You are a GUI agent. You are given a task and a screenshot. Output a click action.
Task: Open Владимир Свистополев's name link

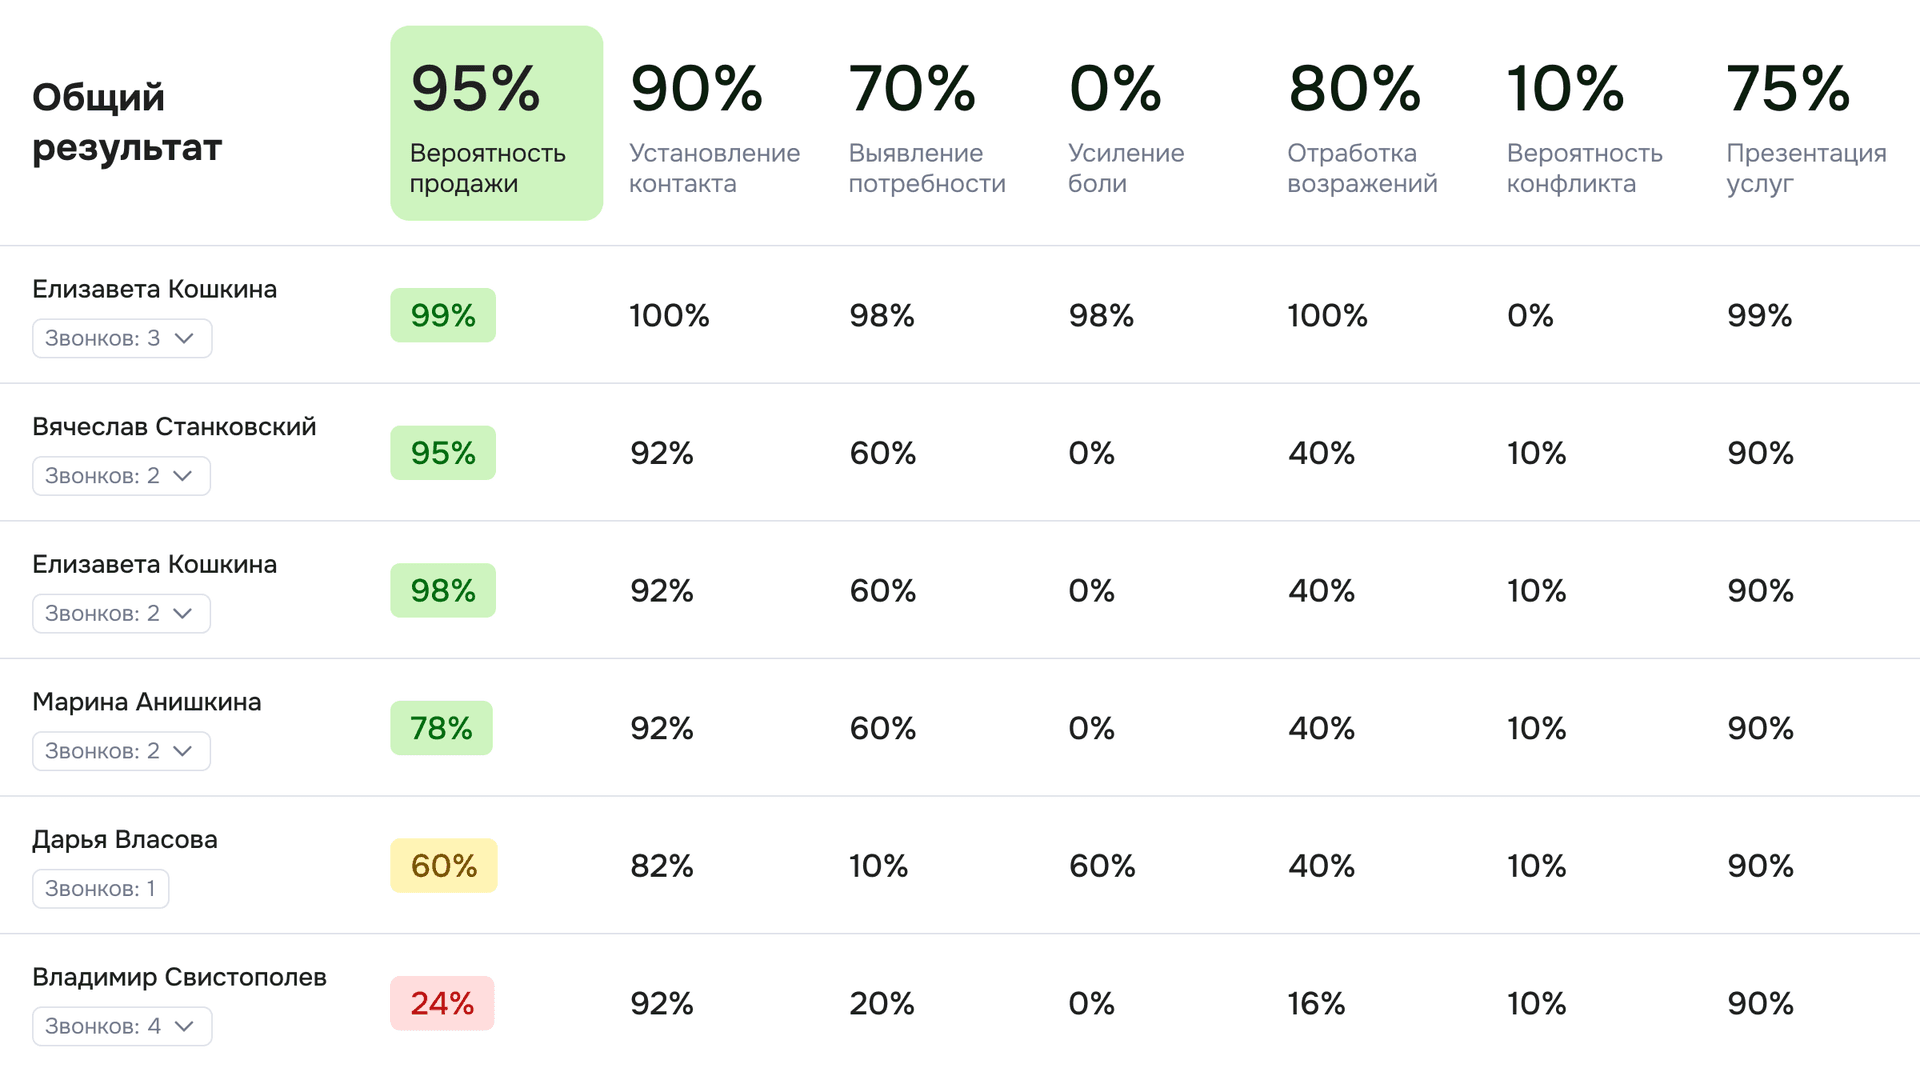tap(179, 977)
